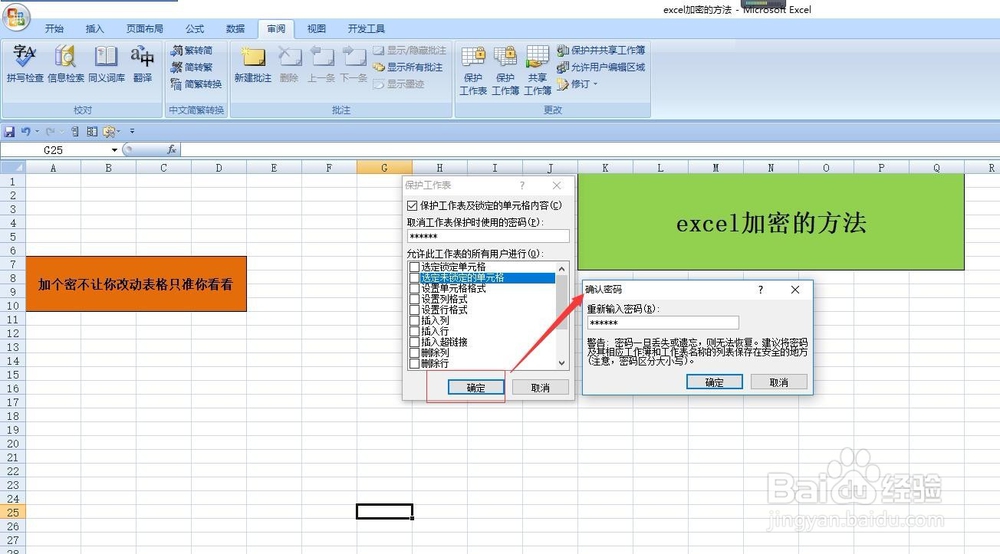Run the 拼写检查 spelling check

coord(24,64)
